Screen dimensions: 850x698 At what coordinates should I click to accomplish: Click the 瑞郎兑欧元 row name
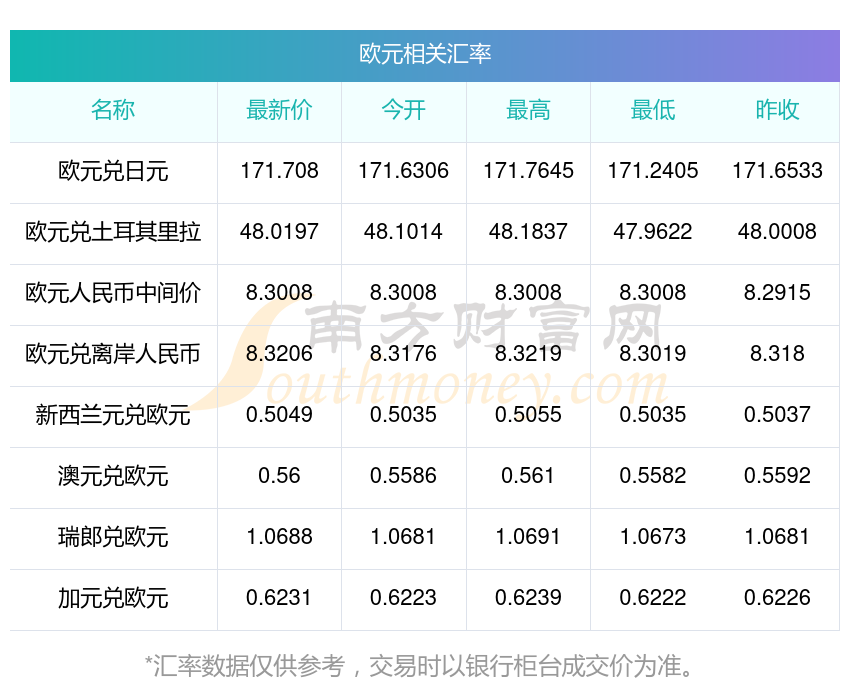[x=113, y=537]
